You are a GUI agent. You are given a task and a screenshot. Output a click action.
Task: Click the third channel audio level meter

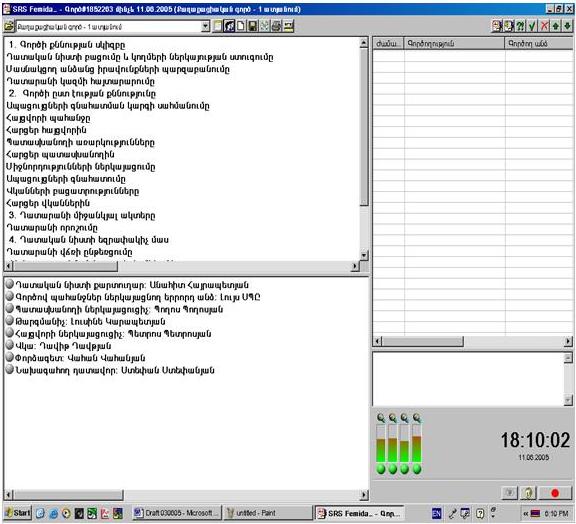[404, 444]
